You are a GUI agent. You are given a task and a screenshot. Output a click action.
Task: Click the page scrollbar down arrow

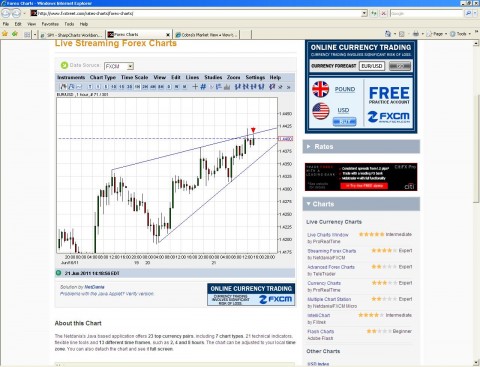coord(476,363)
